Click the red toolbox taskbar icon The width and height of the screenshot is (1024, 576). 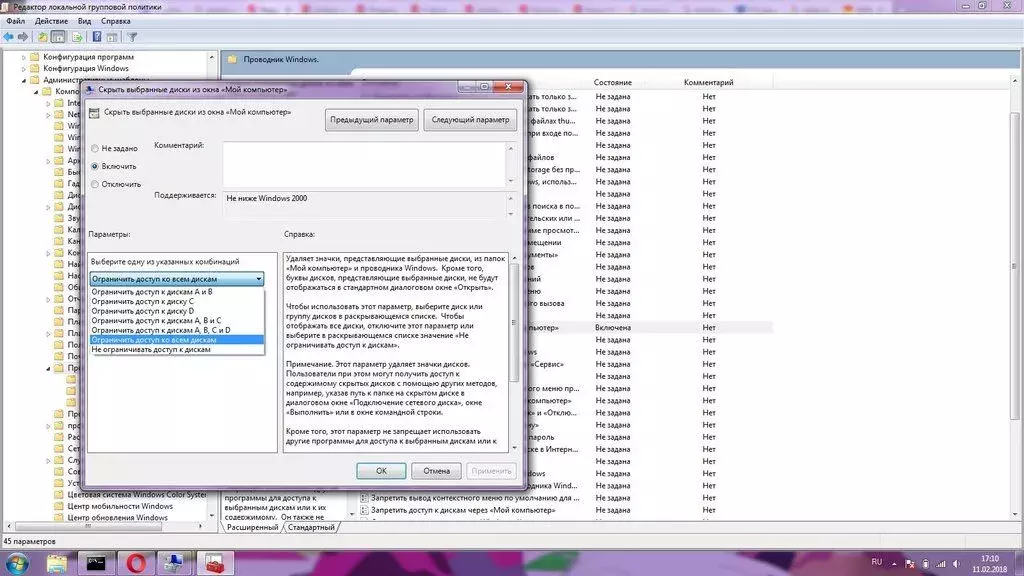[215, 563]
